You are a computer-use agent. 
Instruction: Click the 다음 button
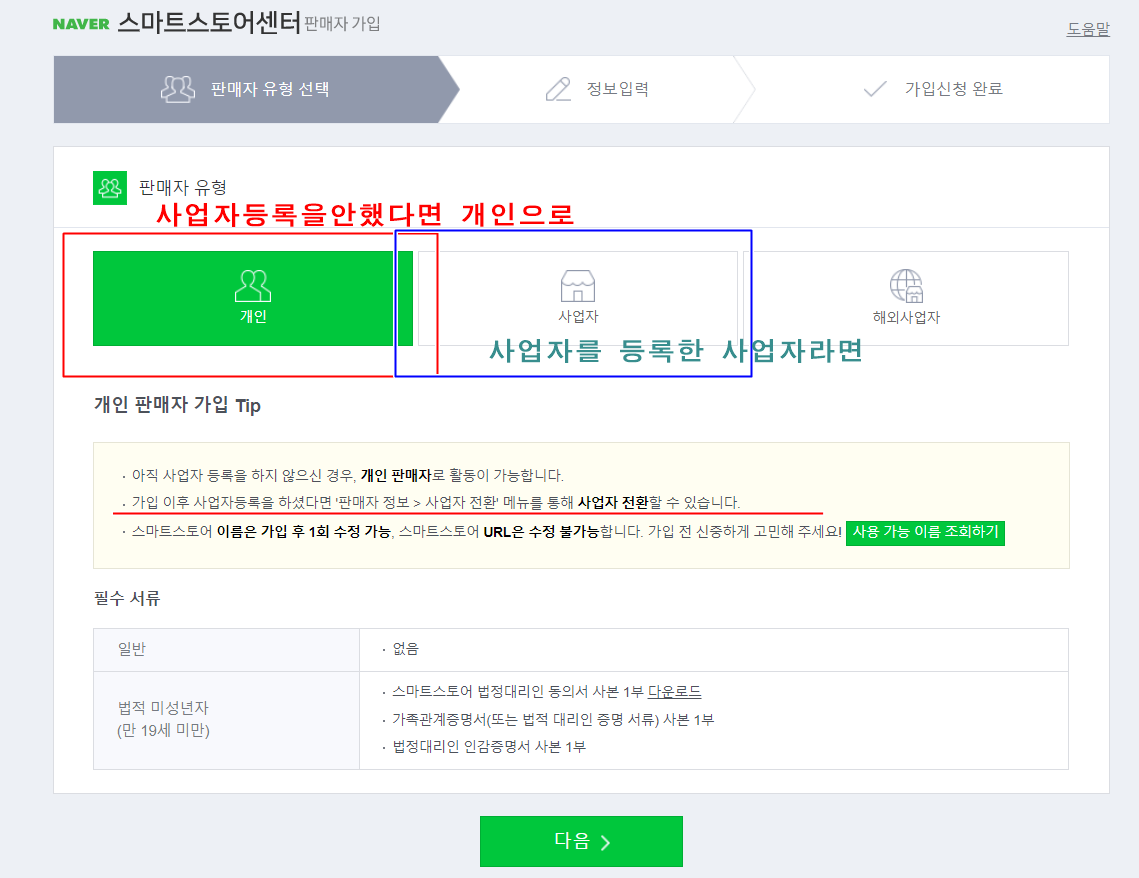tap(581, 841)
